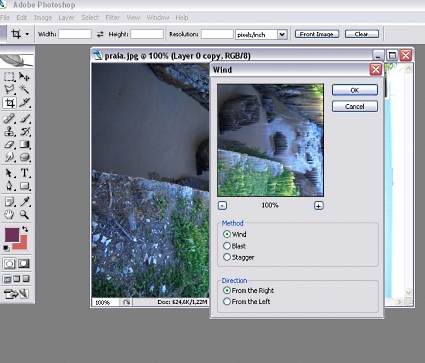Viewport: 425px width, 363px height.
Task: Open the Select menu
Action: [90, 18]
